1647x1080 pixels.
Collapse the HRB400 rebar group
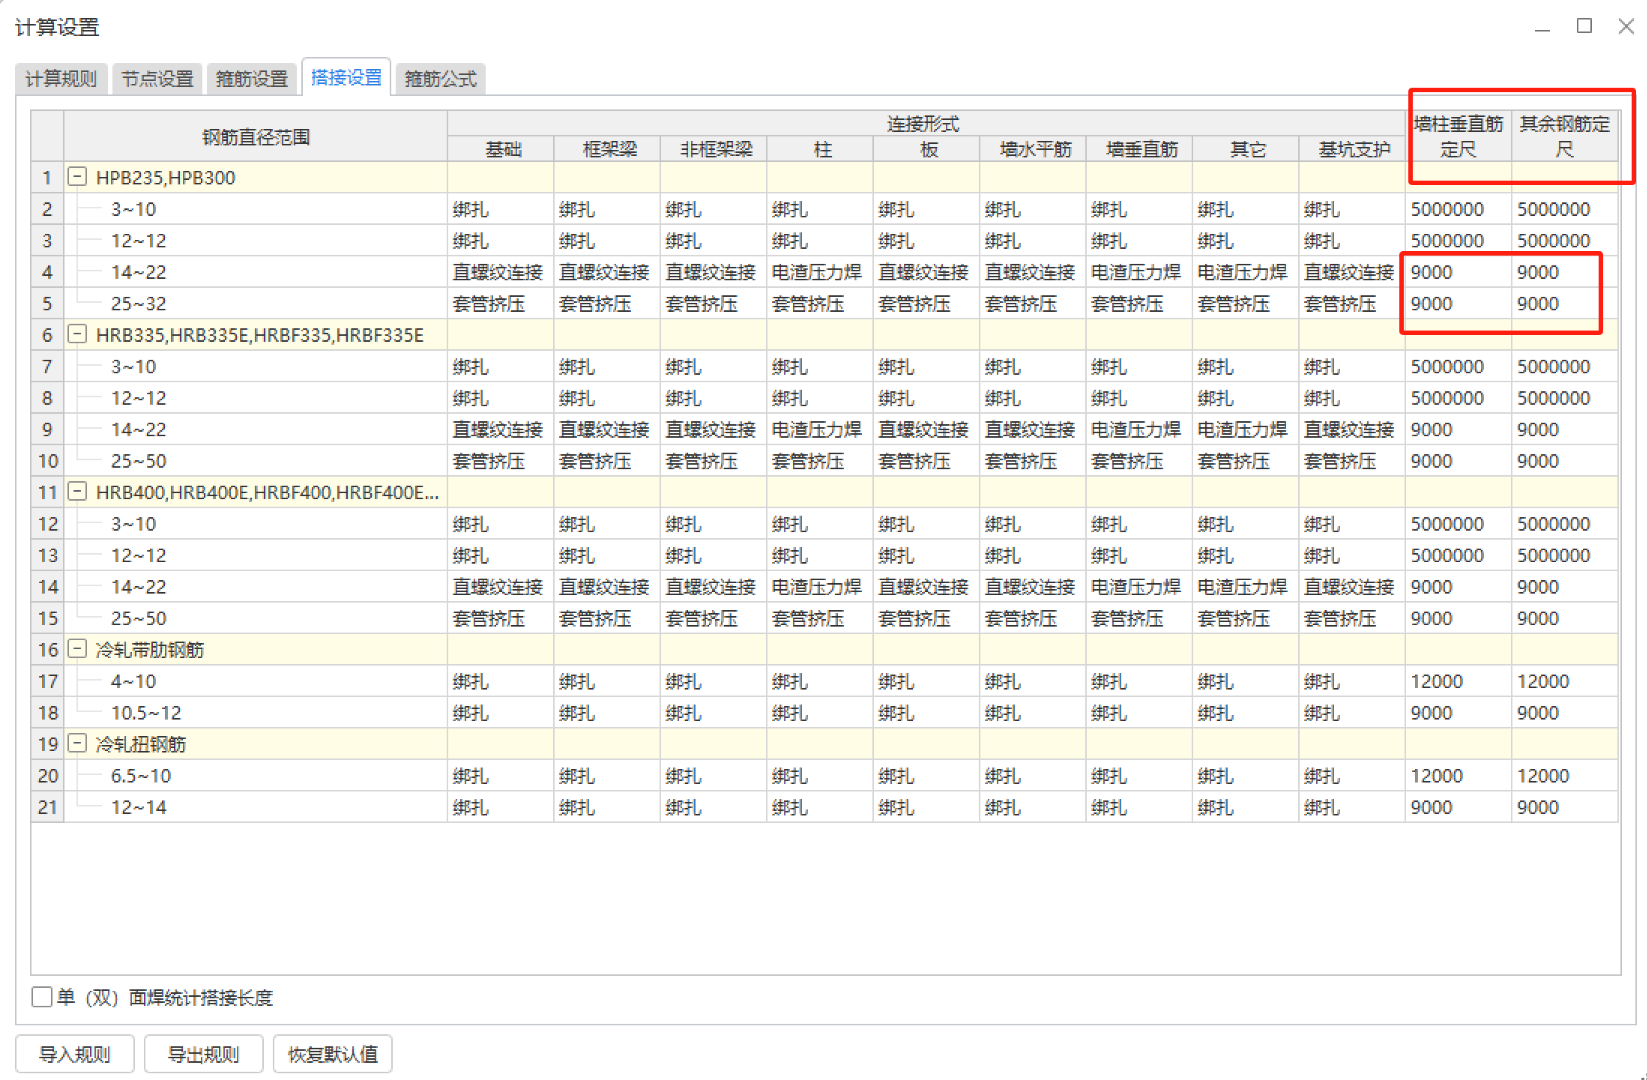click(77, 491)
